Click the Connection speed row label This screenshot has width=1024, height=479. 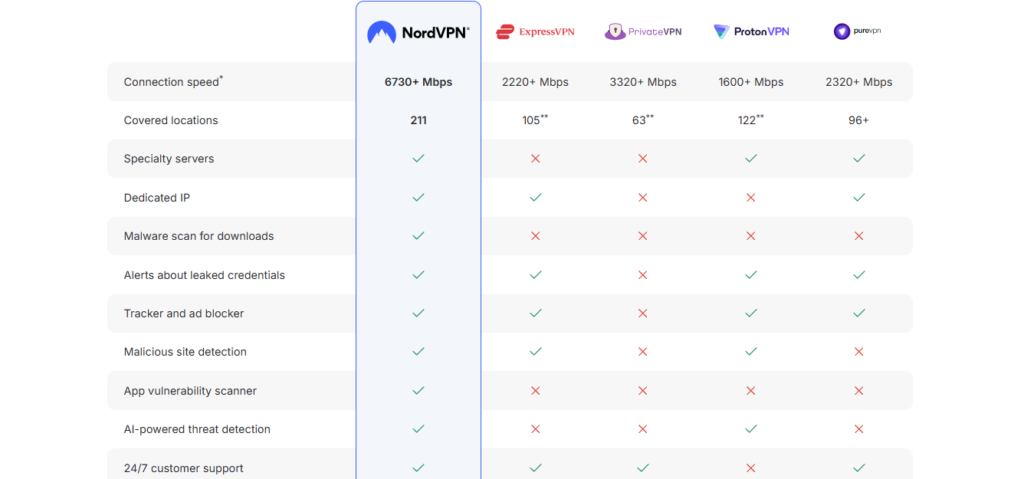pos(172,82)
